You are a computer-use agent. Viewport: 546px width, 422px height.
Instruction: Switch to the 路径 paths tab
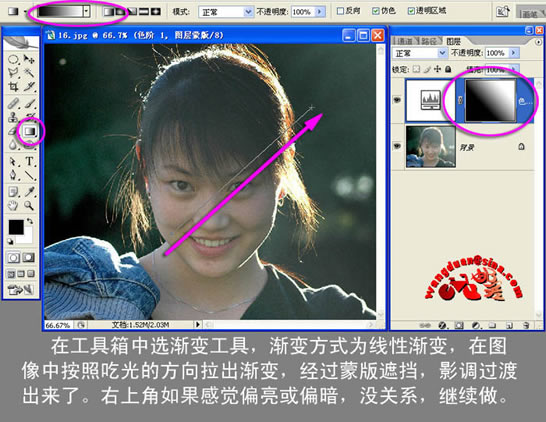click(429, 41)
